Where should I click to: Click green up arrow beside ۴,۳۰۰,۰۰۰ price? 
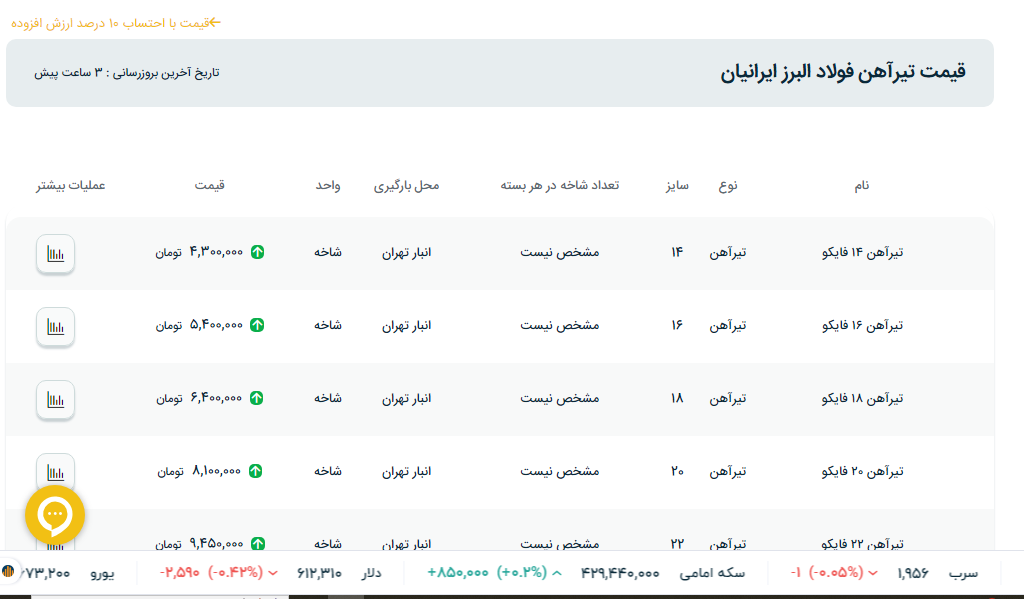(x=257, y=253)
